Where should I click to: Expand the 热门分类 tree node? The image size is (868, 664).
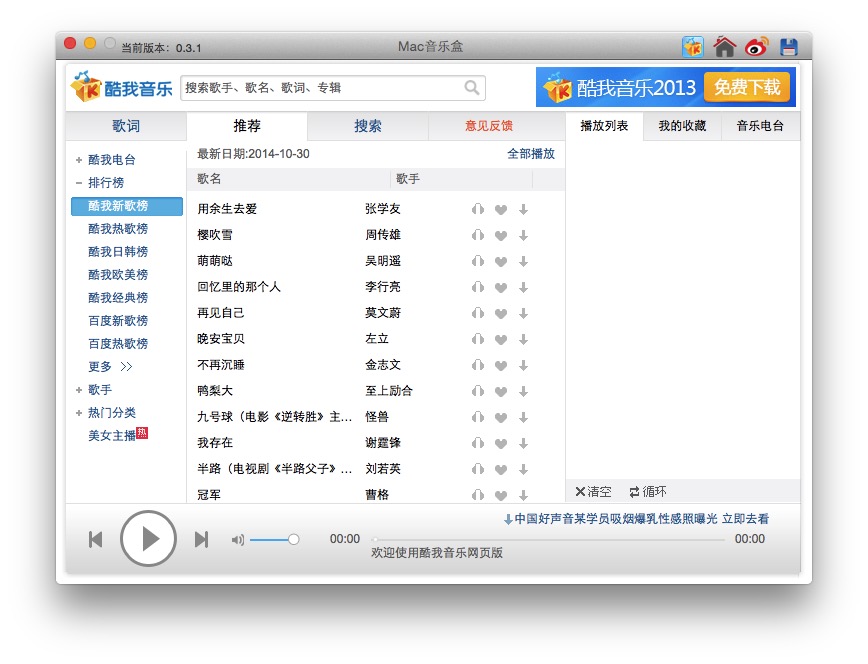(79, 413)
